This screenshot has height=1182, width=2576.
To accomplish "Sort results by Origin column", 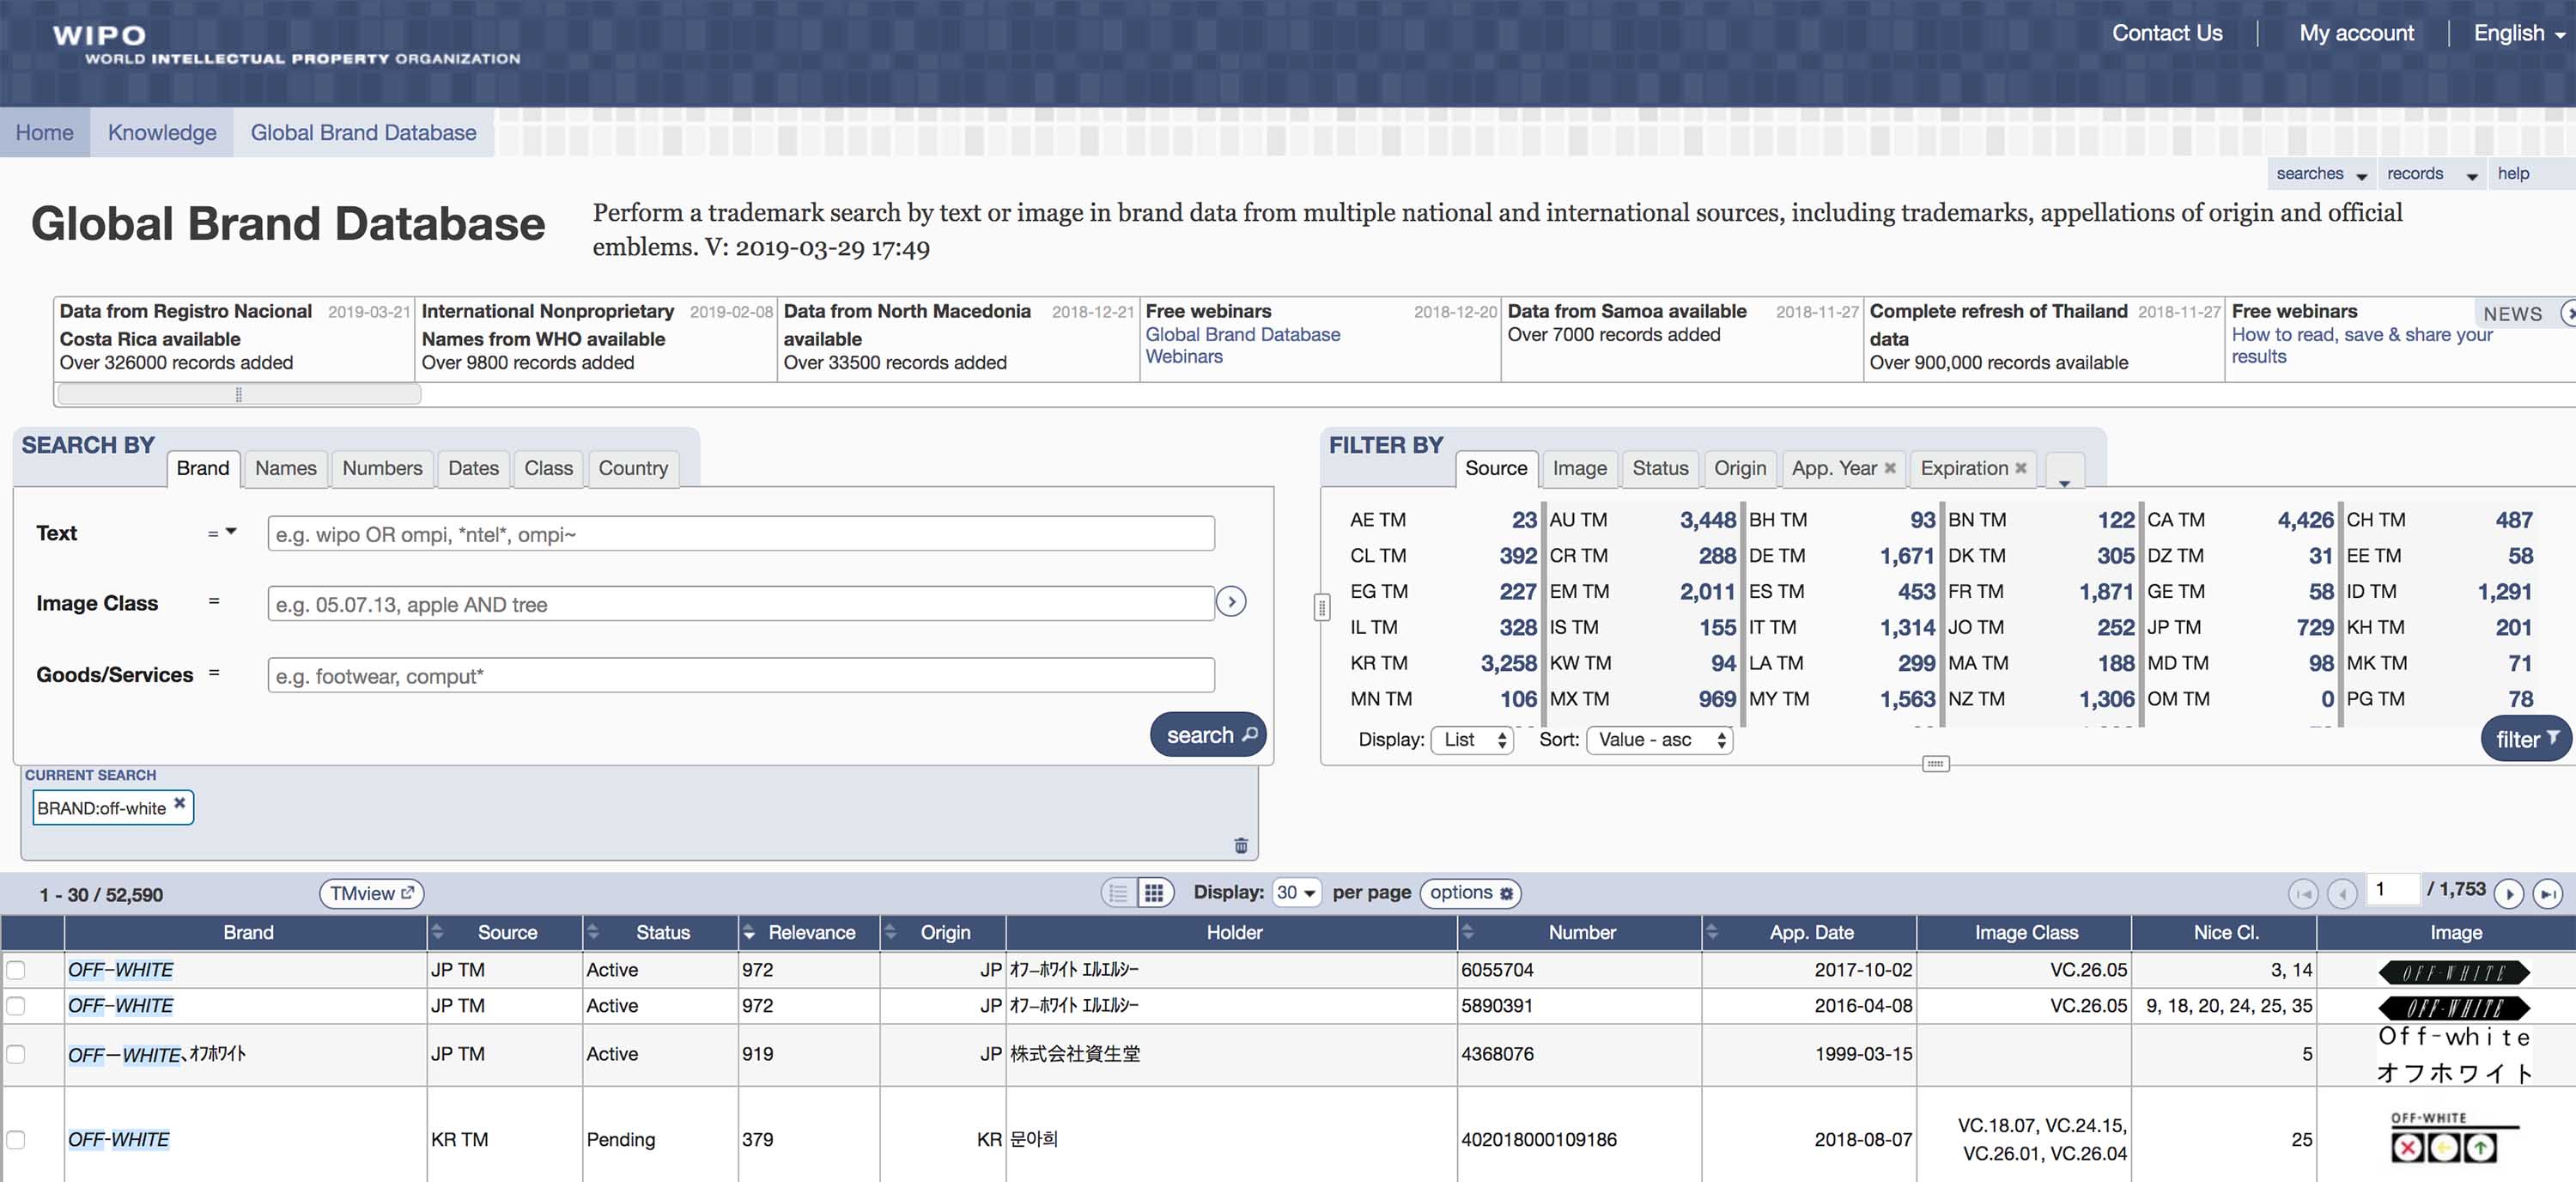I will coord(891,932).
